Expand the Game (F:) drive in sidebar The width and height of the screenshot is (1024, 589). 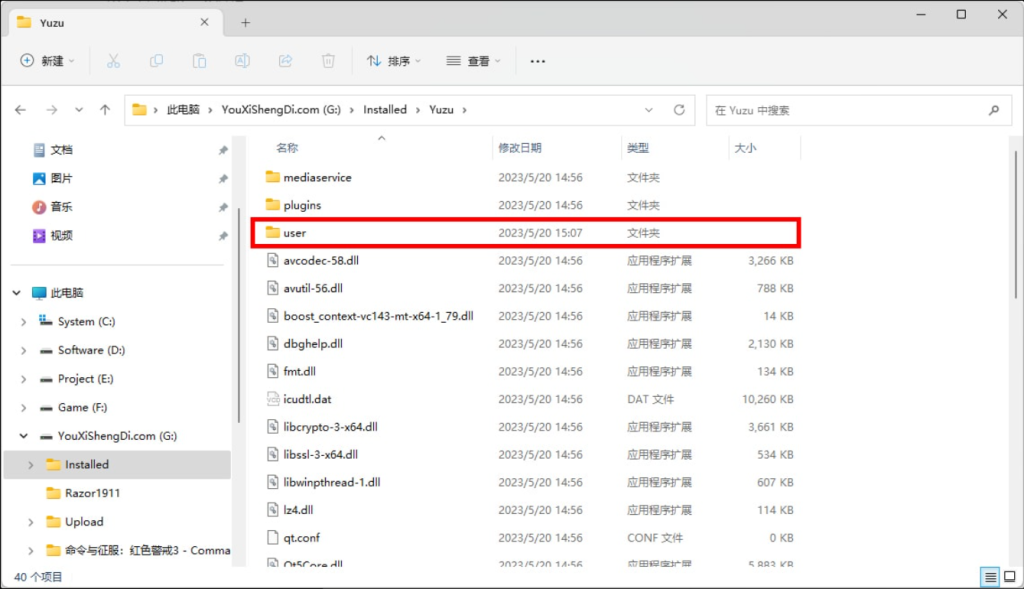22,407
